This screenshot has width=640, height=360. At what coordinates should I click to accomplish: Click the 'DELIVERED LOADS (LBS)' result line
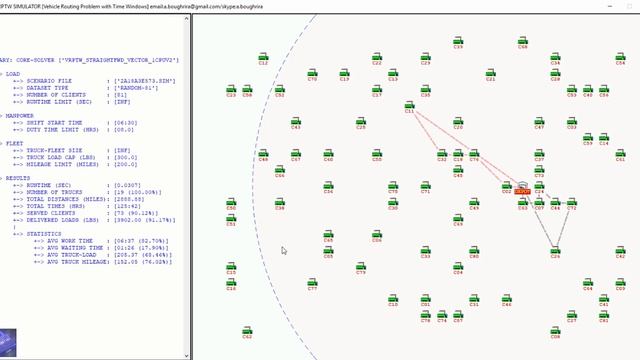point(94,220)
